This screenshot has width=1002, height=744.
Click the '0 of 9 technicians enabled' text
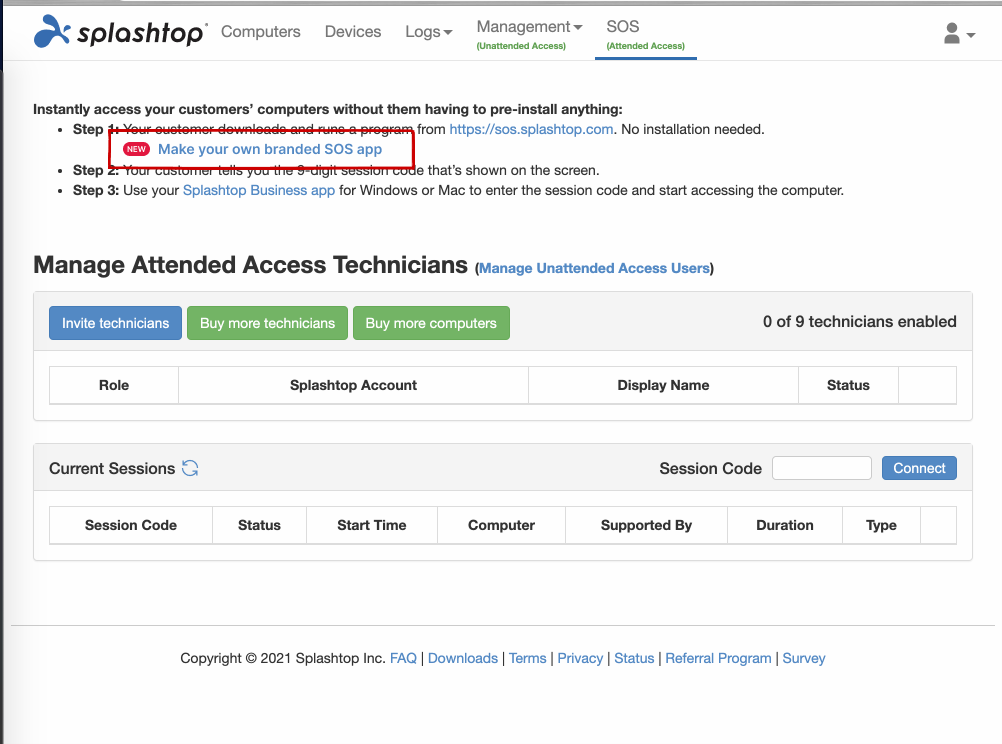(859, 322)
